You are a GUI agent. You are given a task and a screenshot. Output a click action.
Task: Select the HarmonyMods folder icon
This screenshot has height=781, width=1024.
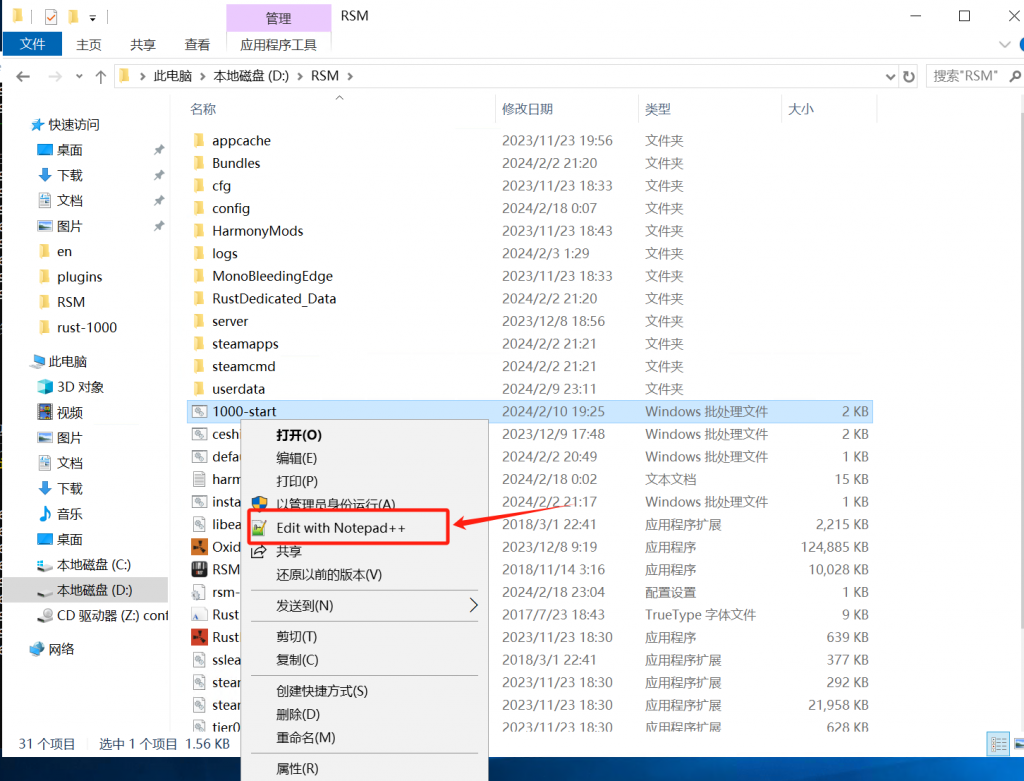coord(199,231)
